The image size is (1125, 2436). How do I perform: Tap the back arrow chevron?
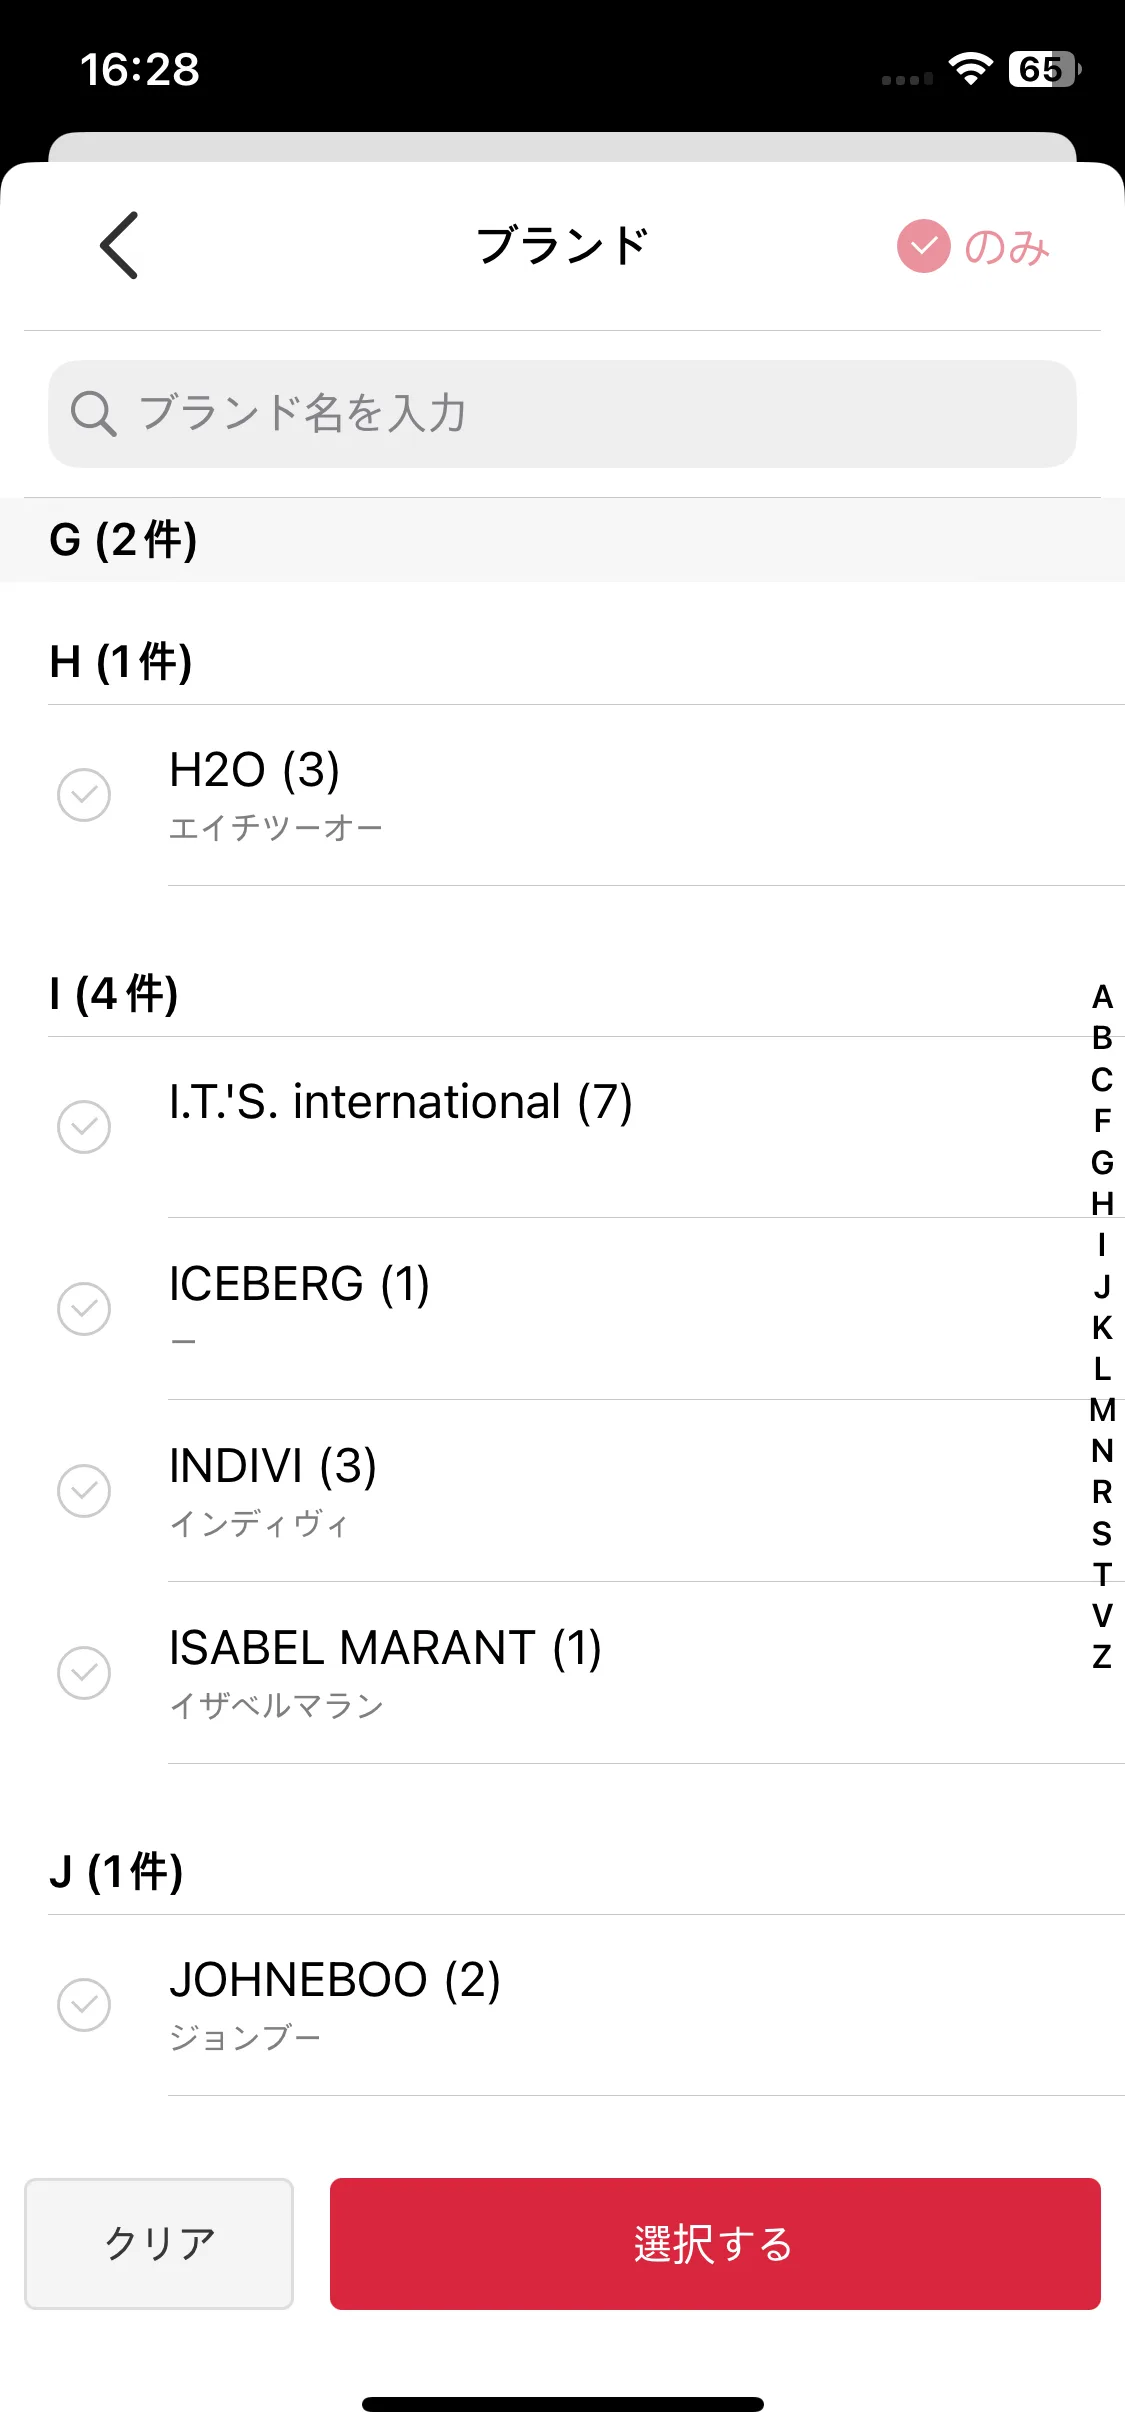click(x=119, y=245)
